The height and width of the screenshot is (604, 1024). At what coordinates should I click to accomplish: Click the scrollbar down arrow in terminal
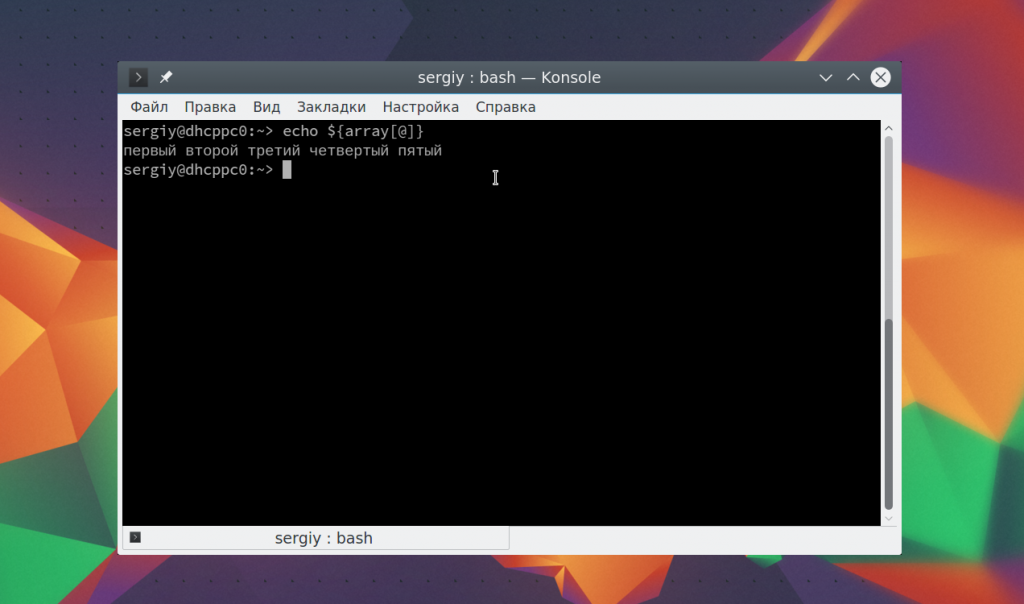pyautogui.click(x=888, y=518)
